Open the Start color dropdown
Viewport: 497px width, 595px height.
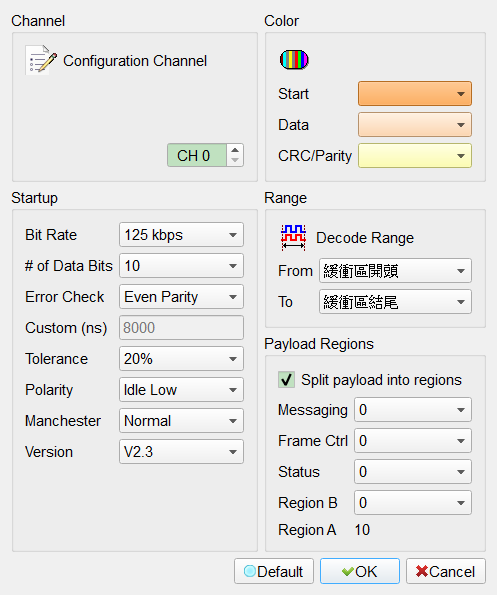[x=415, y=93]
